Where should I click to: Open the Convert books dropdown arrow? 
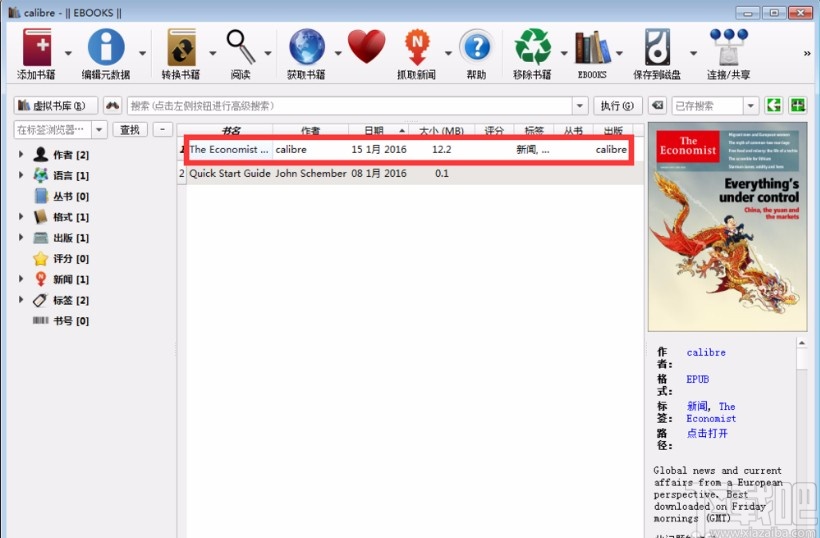click(212, 53)
